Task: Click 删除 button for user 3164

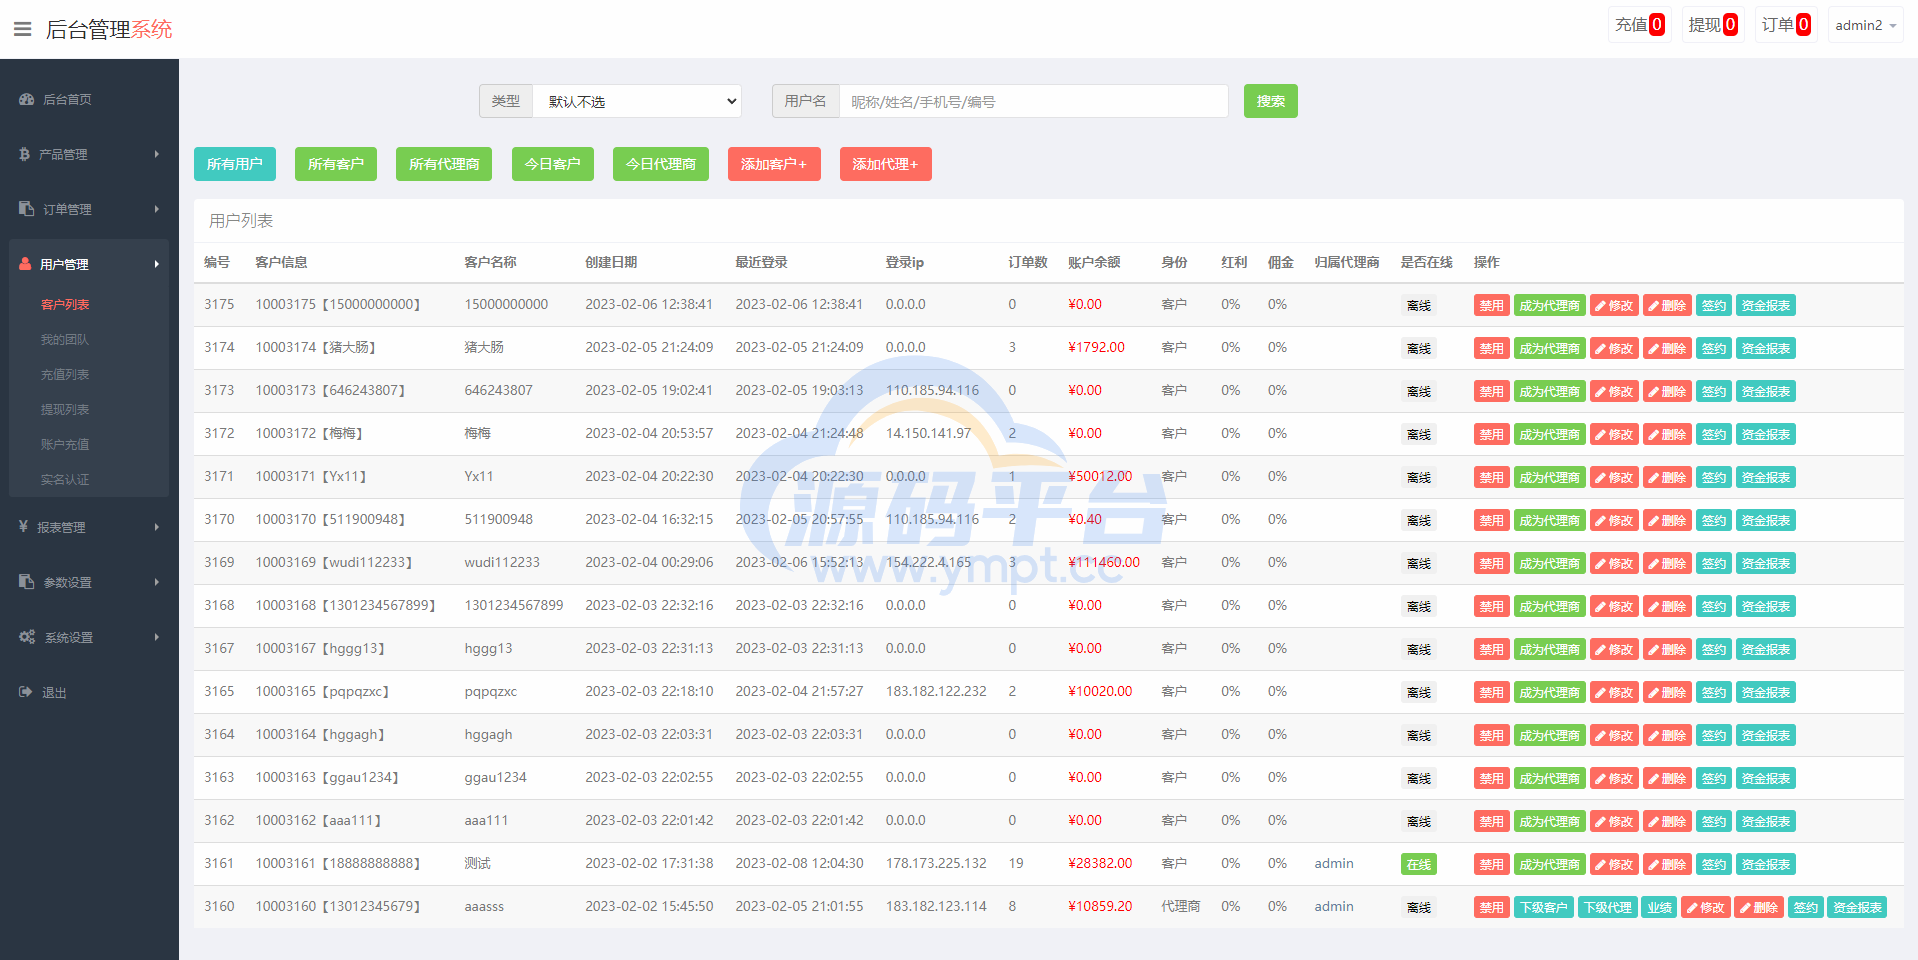Action: pos(1667,736)
